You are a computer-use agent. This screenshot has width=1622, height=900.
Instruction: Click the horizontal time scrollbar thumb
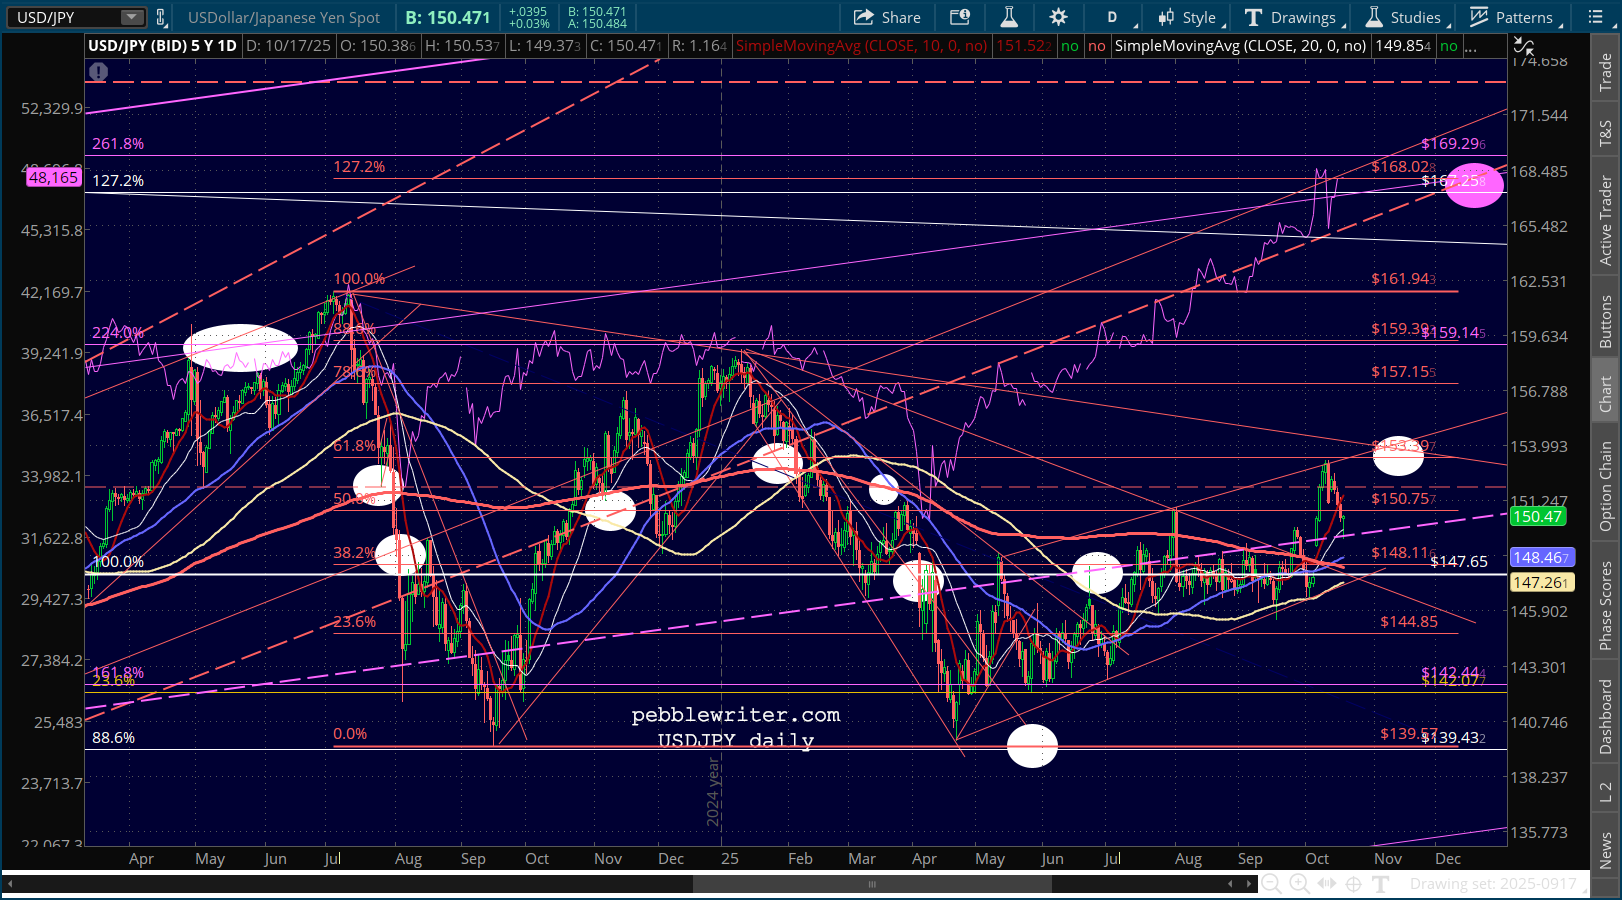click(x=872, y=884)
